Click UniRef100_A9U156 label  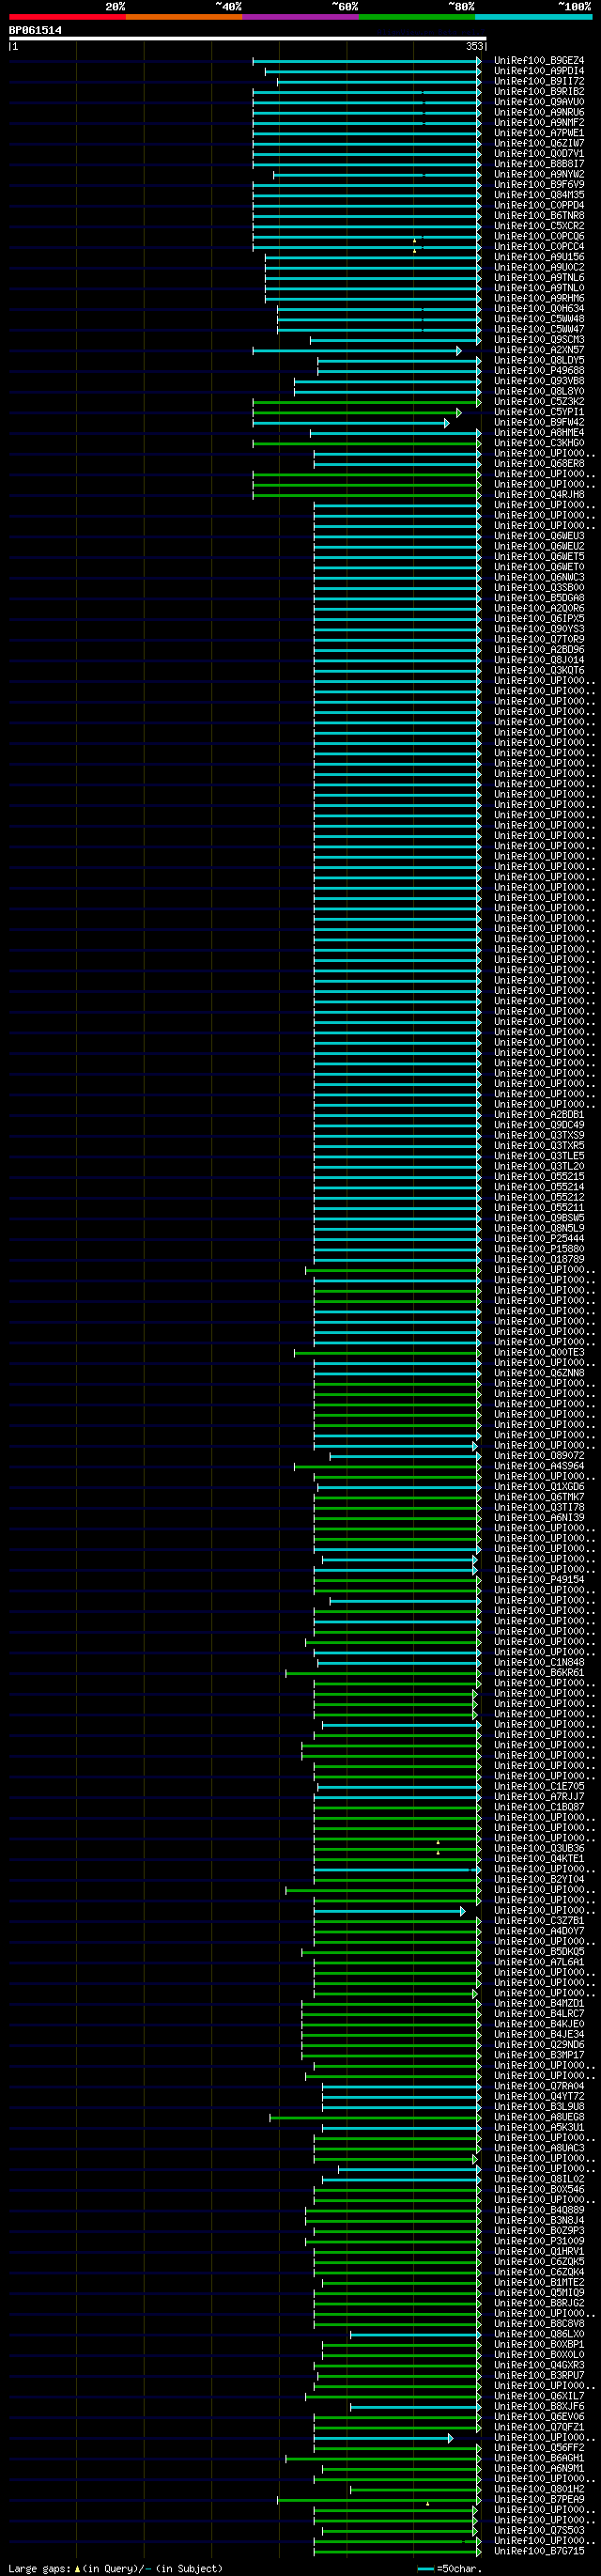click(539, 257)
